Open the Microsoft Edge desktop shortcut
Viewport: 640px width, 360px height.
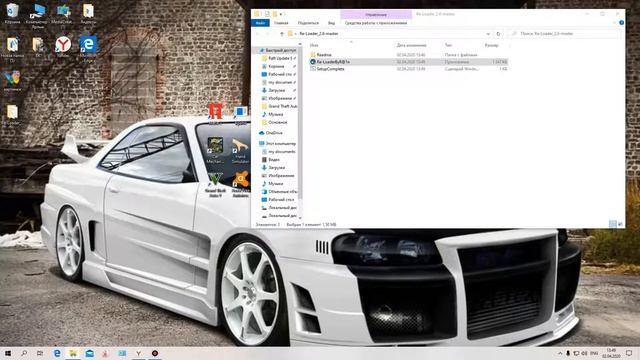point(88,48)
